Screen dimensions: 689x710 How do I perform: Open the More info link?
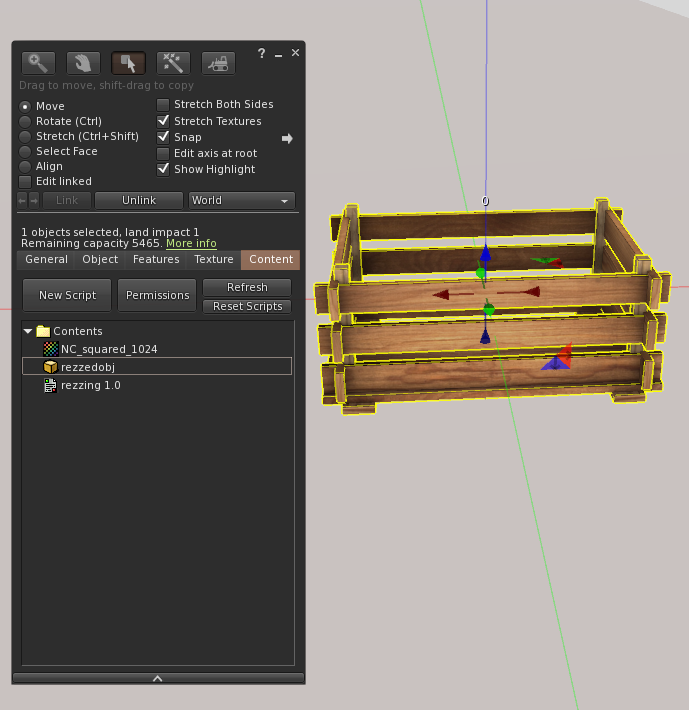click(191, 244)
